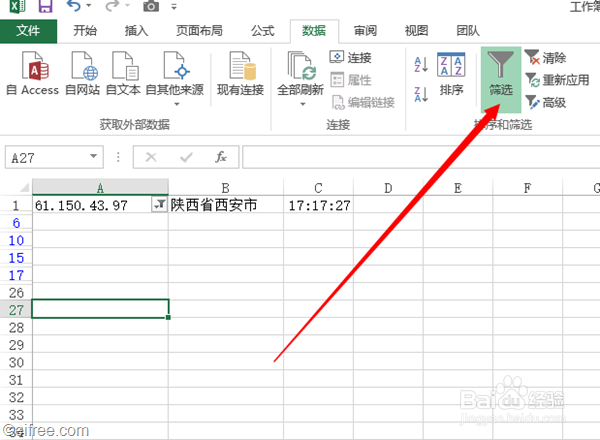Viewport: 600px width, 440px height.
Task: Select row header 15
Action: (x=16, y=258)
